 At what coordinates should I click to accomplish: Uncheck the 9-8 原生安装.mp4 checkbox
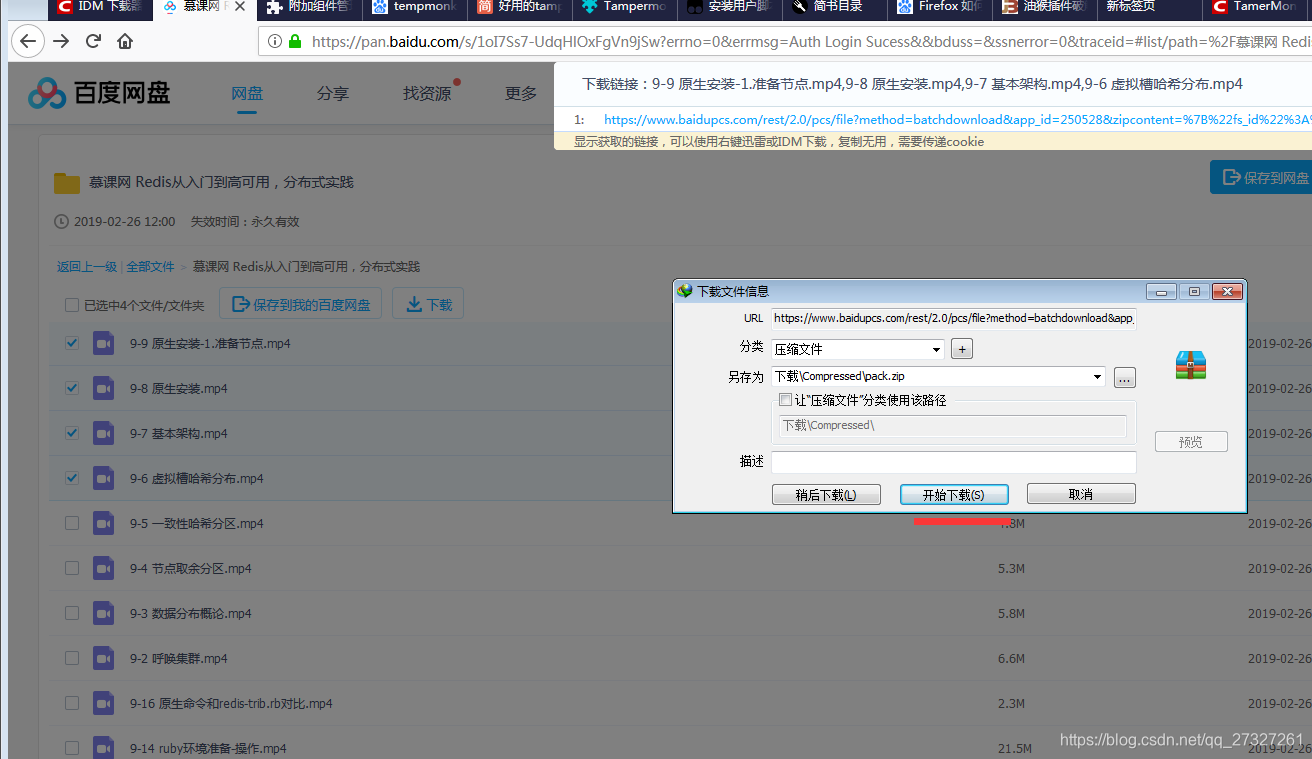(72, 388)
